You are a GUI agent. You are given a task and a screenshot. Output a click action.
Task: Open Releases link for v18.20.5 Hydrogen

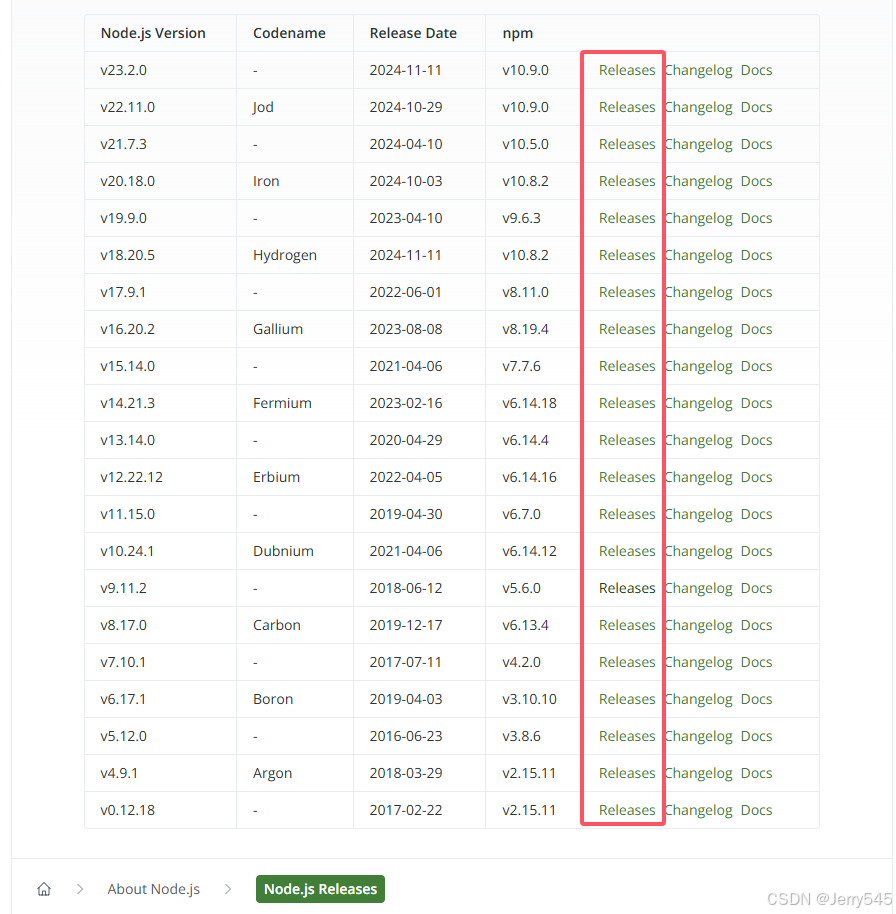click(627, 255)
